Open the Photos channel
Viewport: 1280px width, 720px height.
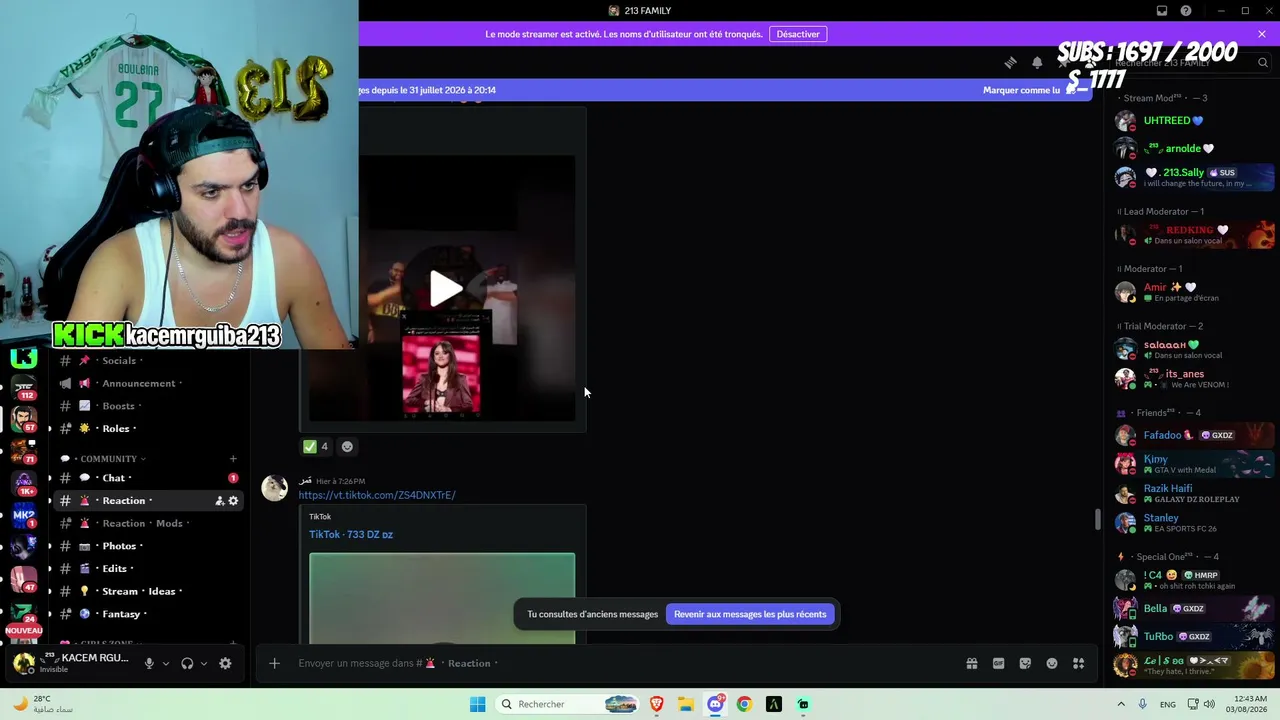click(147, 546)
